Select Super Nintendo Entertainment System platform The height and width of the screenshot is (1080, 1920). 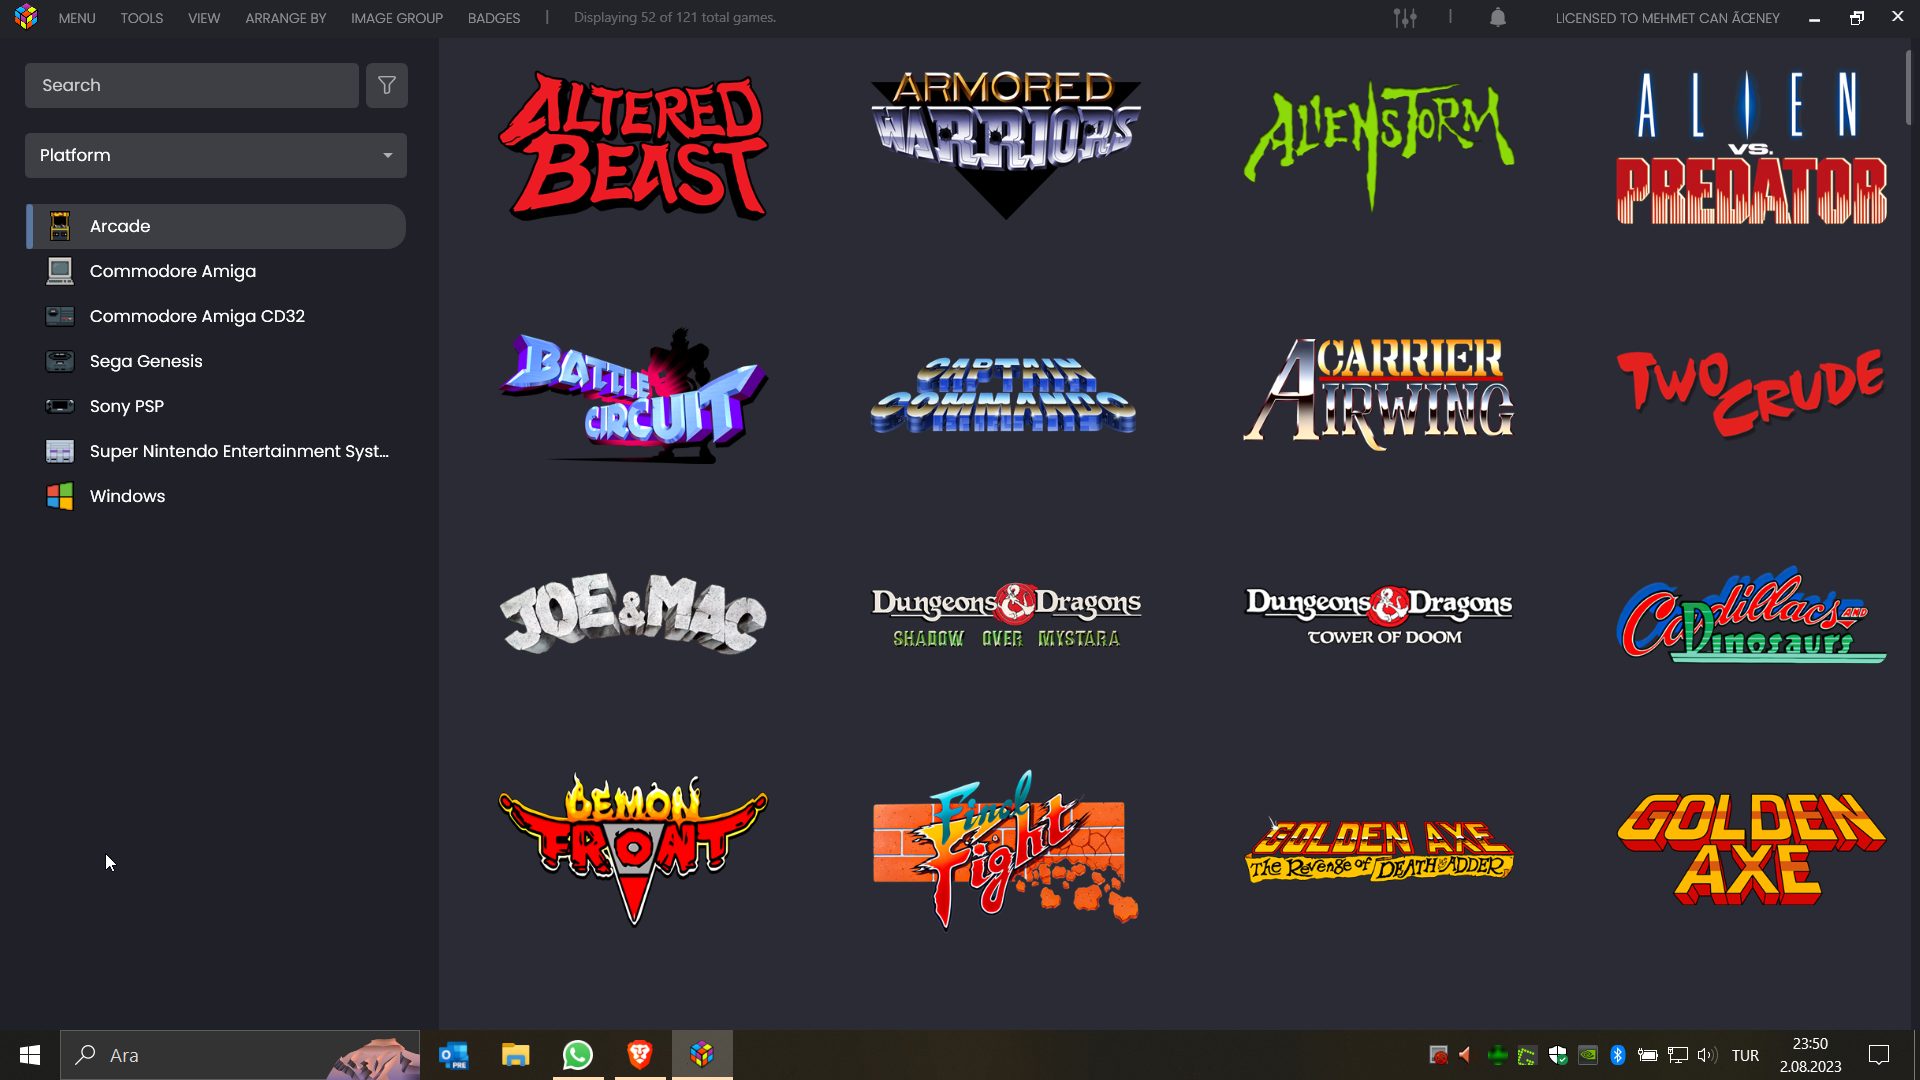[216, 451]
